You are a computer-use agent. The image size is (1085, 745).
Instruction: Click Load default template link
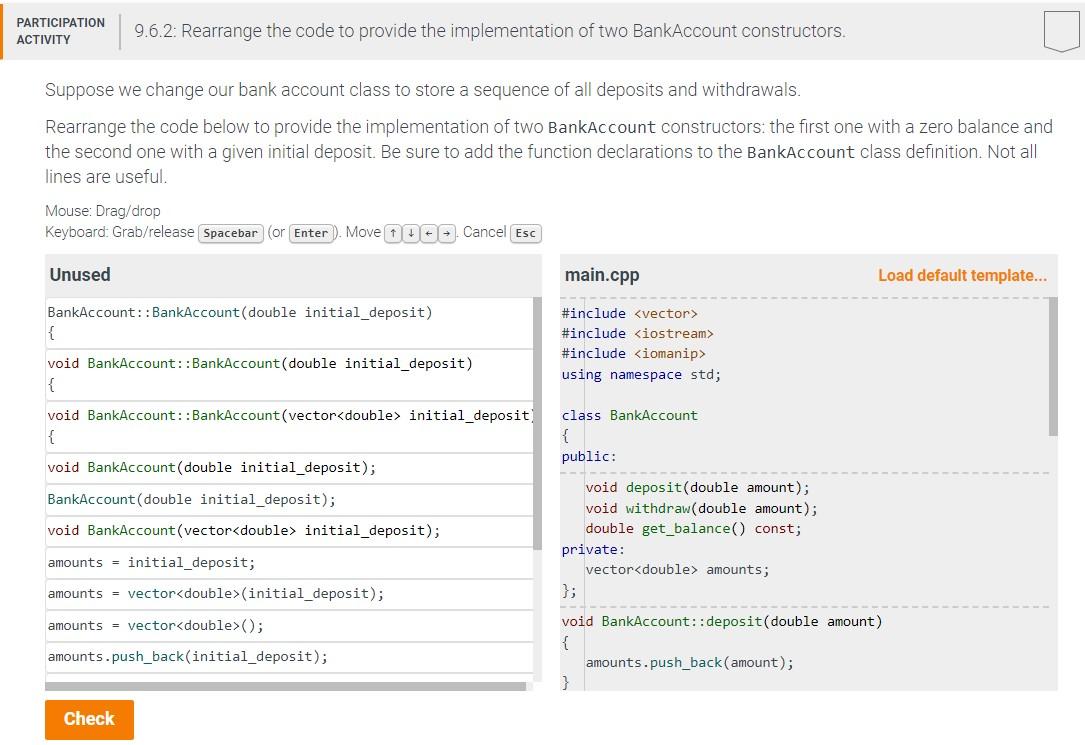coord(962,275)
